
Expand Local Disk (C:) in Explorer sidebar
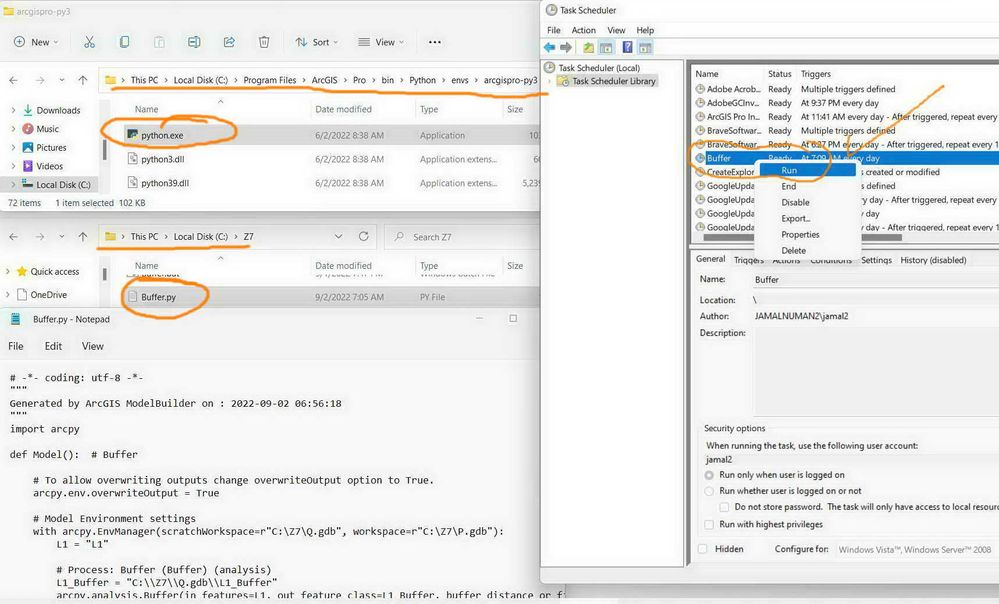point(13,185)
